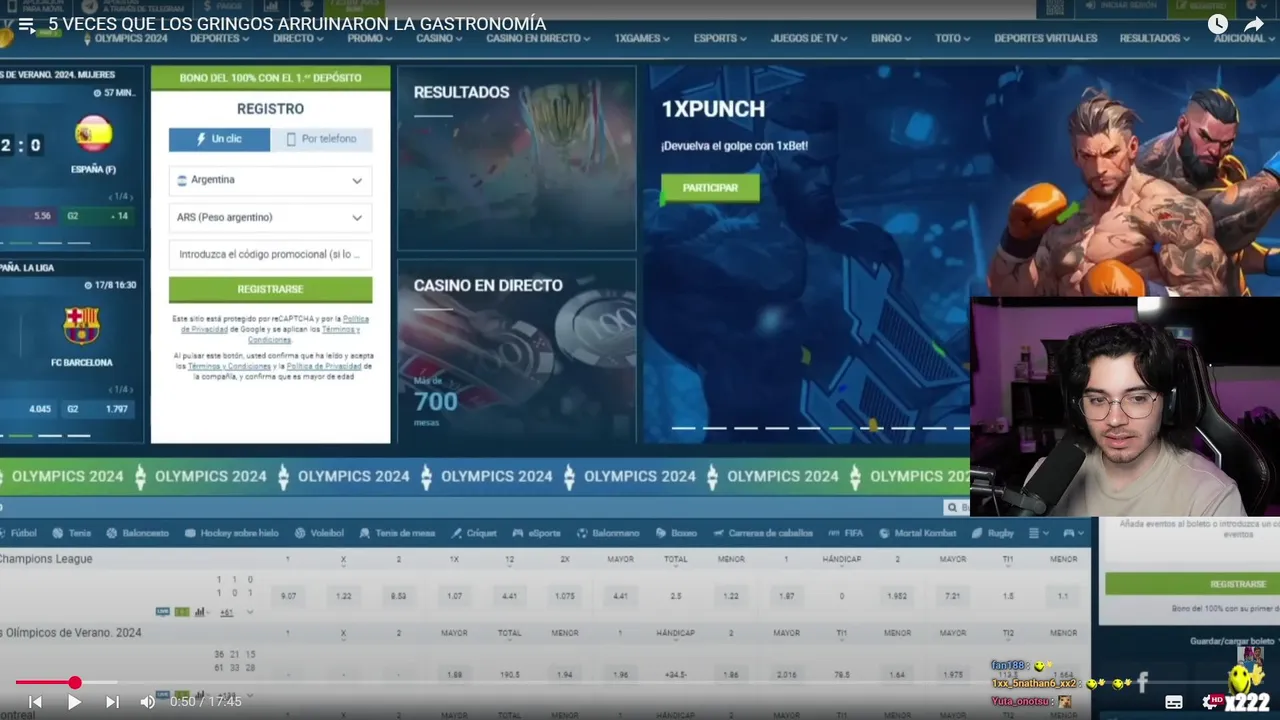Click the streamer webcam overlay

point(1125,406)
